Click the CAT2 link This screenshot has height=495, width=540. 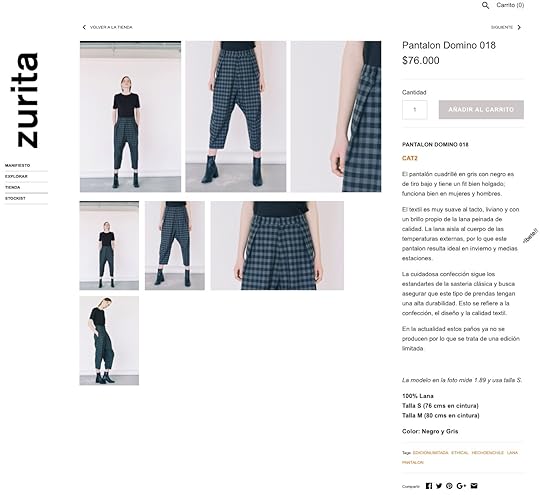pyautogui.click(x=409, y=158)
